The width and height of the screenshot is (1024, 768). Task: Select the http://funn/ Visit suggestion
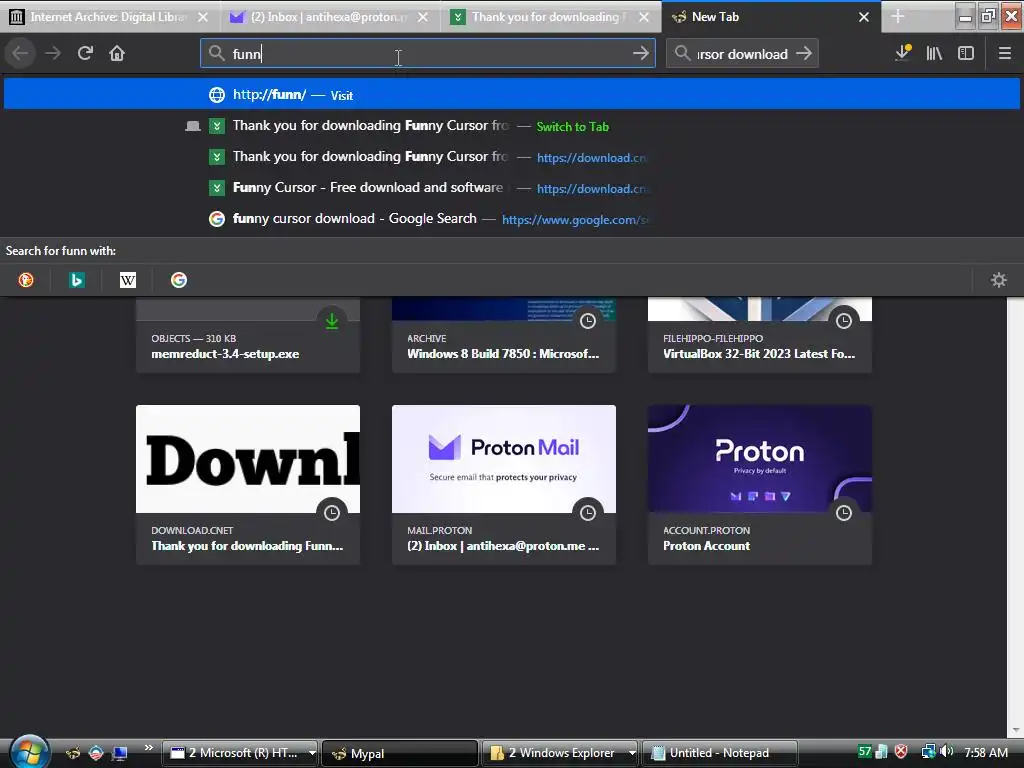[x=512, y=95]
